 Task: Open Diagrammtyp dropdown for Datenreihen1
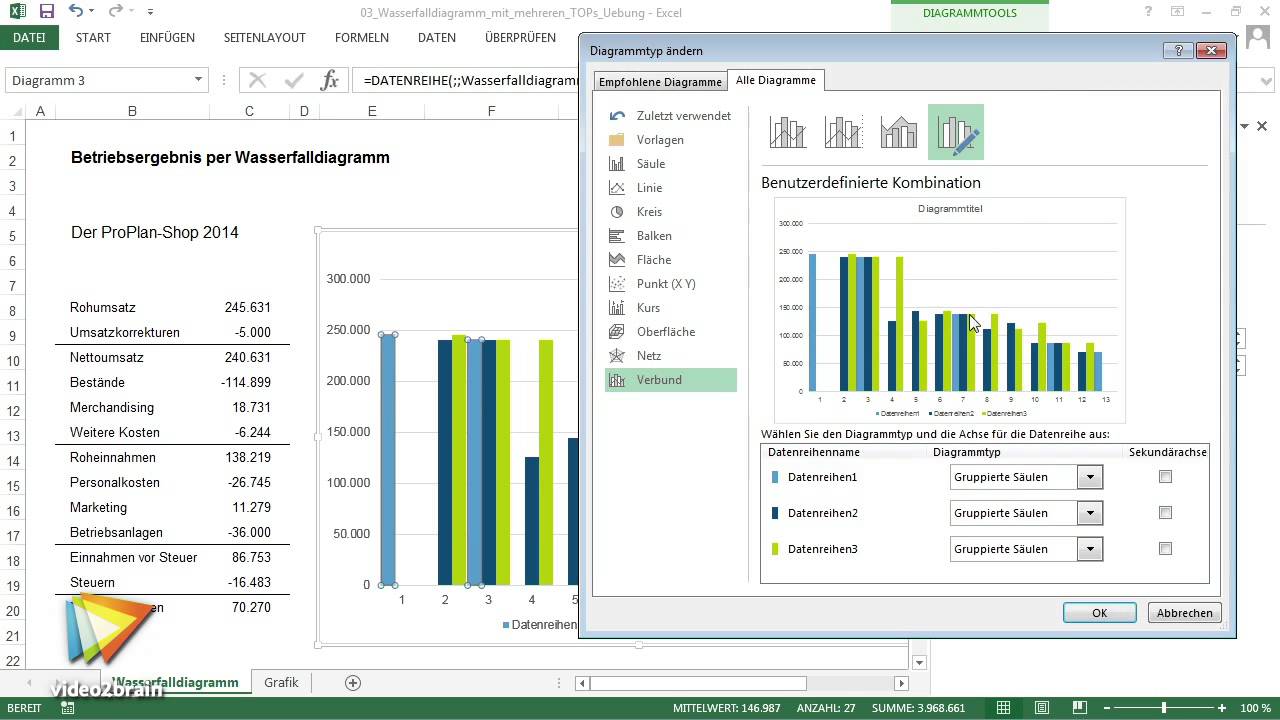pos(1090,477)
